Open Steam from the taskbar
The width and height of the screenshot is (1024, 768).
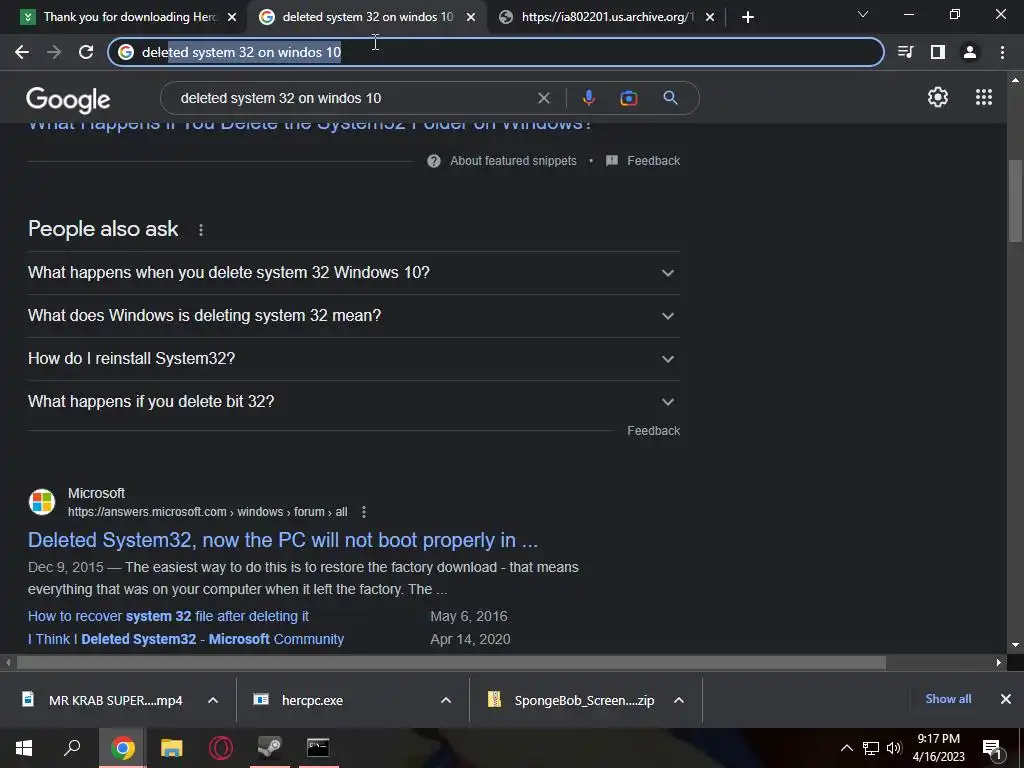(x=269, y=748)
